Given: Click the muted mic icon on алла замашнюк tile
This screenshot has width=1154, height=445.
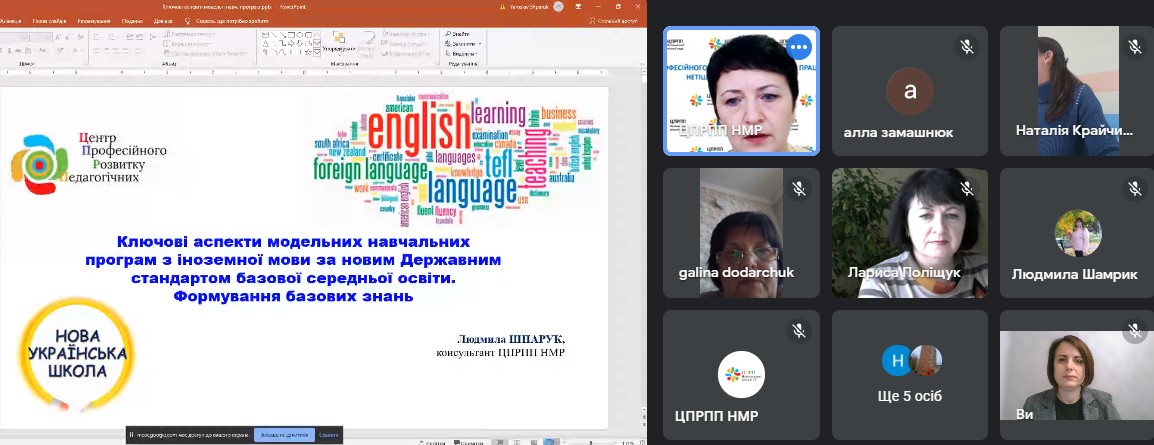Looking at the screenshot, I should click(966, 46).
